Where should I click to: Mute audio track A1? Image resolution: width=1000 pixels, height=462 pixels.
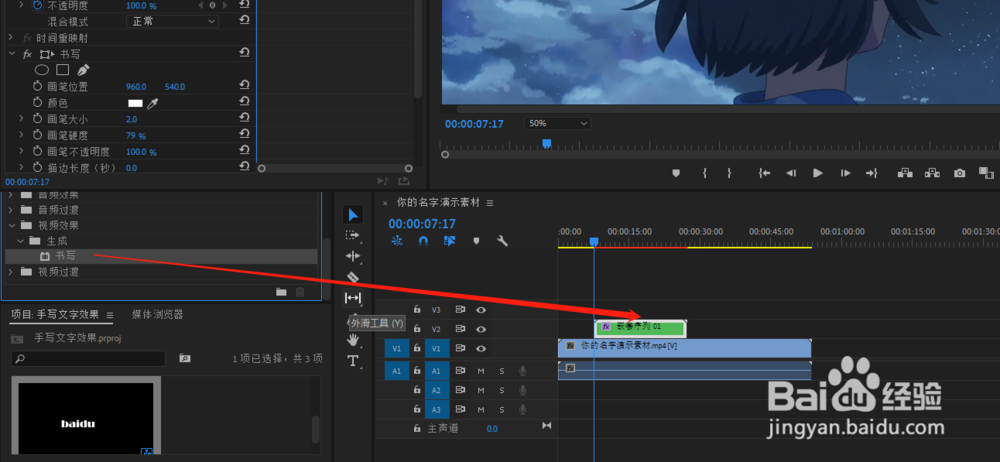click(x=481, y=371)
